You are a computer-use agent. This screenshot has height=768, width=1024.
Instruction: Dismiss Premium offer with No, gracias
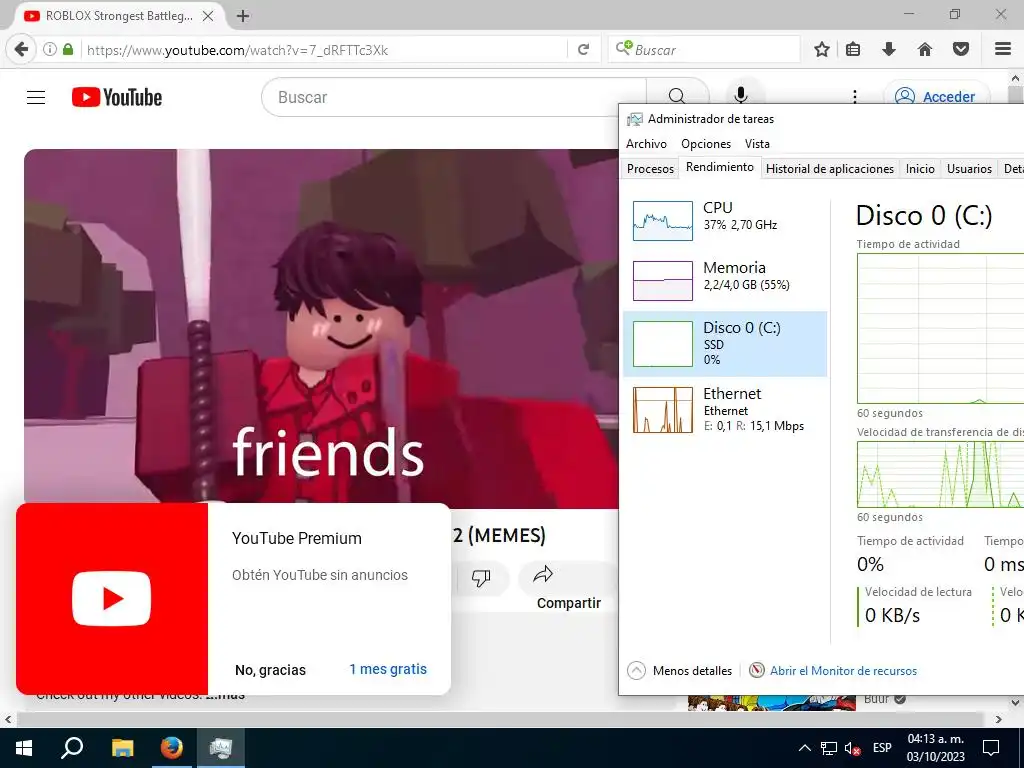pyautogui.click(x=270, y=669)
